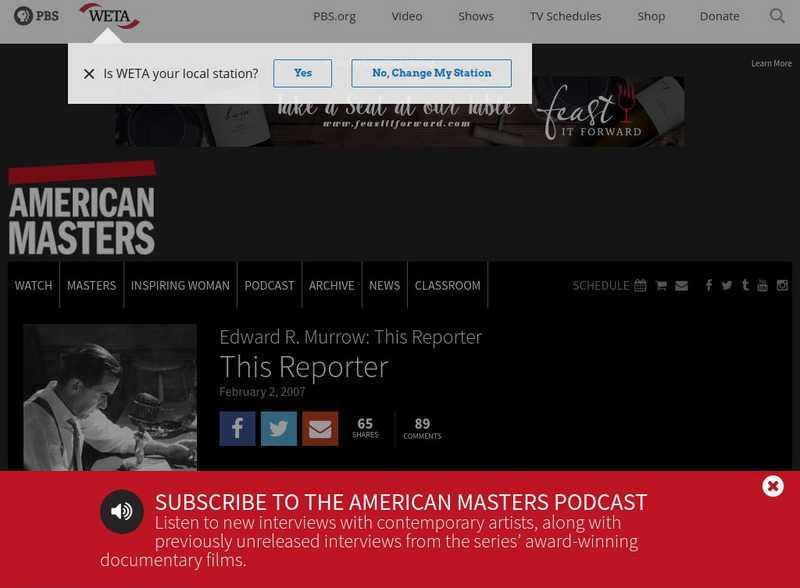Click the newsletter envelope icon in nav
The image size is (800, 588).
pyautogui.click(x=682, y=285)
